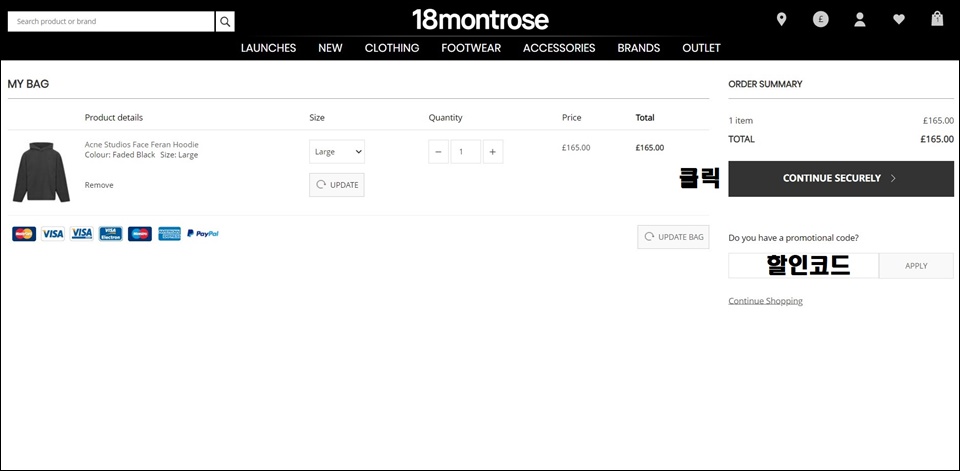Click the product search field

111,21
